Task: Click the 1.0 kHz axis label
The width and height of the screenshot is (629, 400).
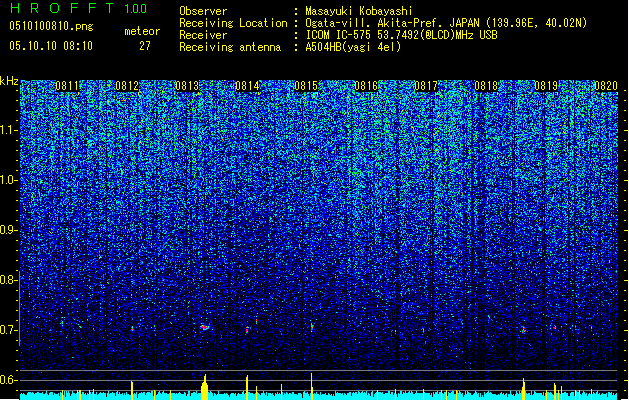Action: click(x=8, y=181)
